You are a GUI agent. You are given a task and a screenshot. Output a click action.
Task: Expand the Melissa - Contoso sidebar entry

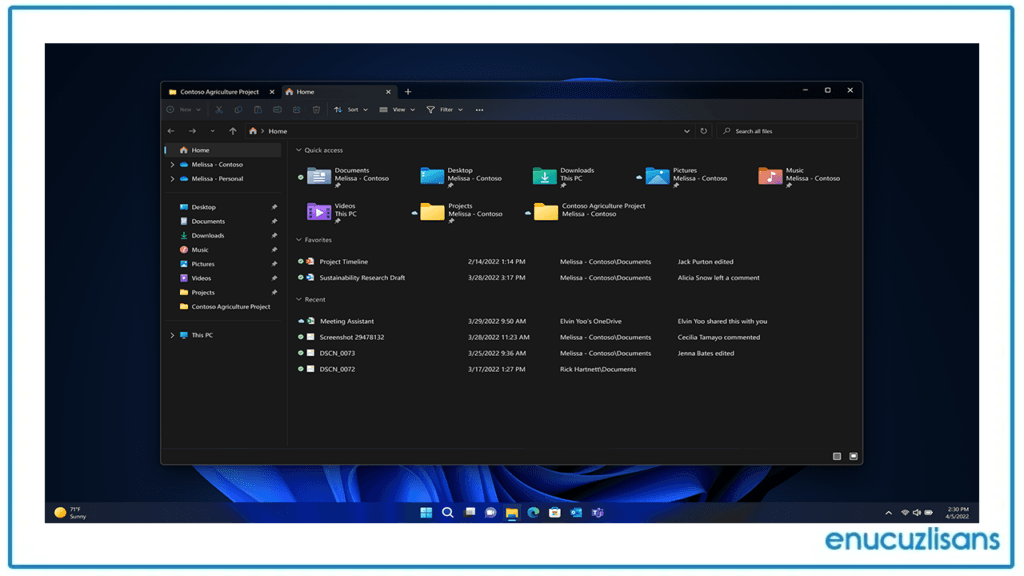coord(171,164)
